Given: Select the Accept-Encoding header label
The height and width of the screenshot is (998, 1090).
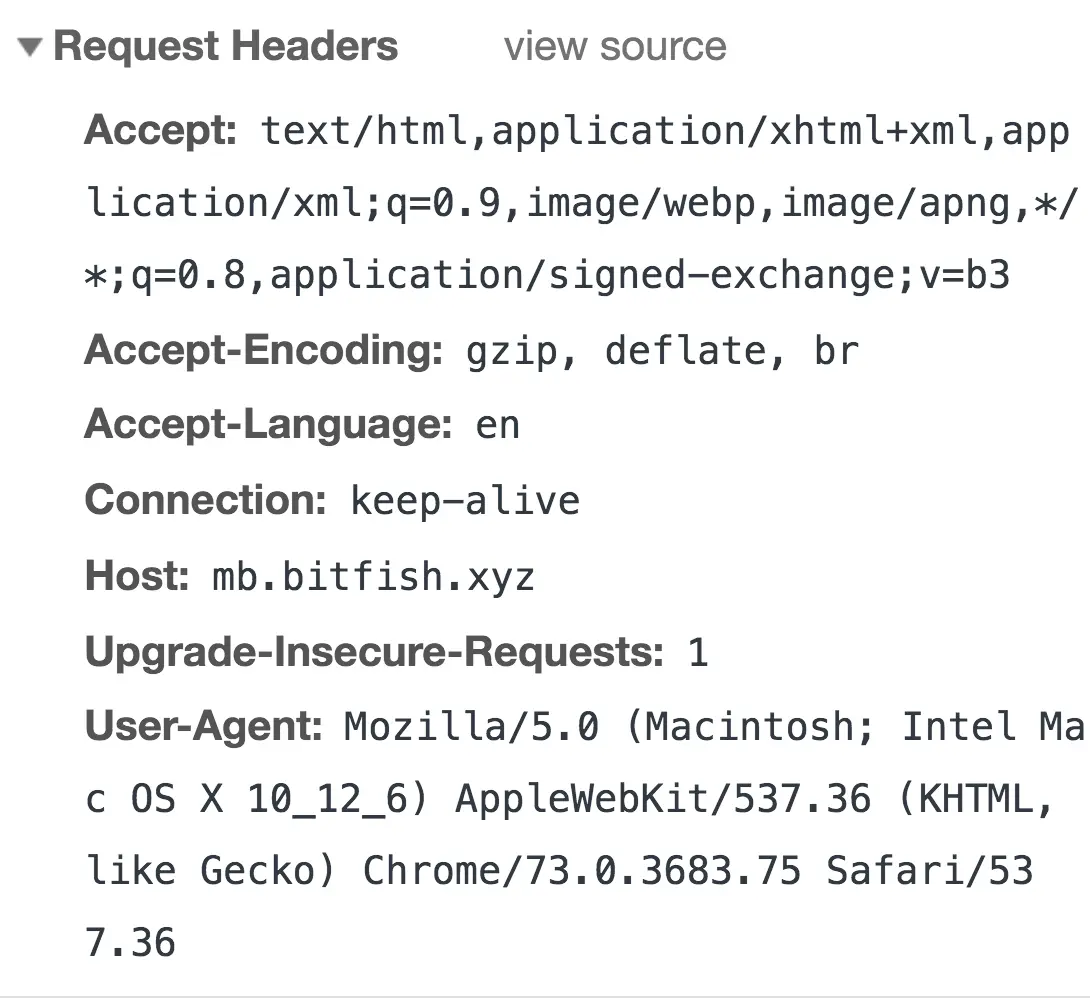Looking at the screenshot, I should point(264,351).
